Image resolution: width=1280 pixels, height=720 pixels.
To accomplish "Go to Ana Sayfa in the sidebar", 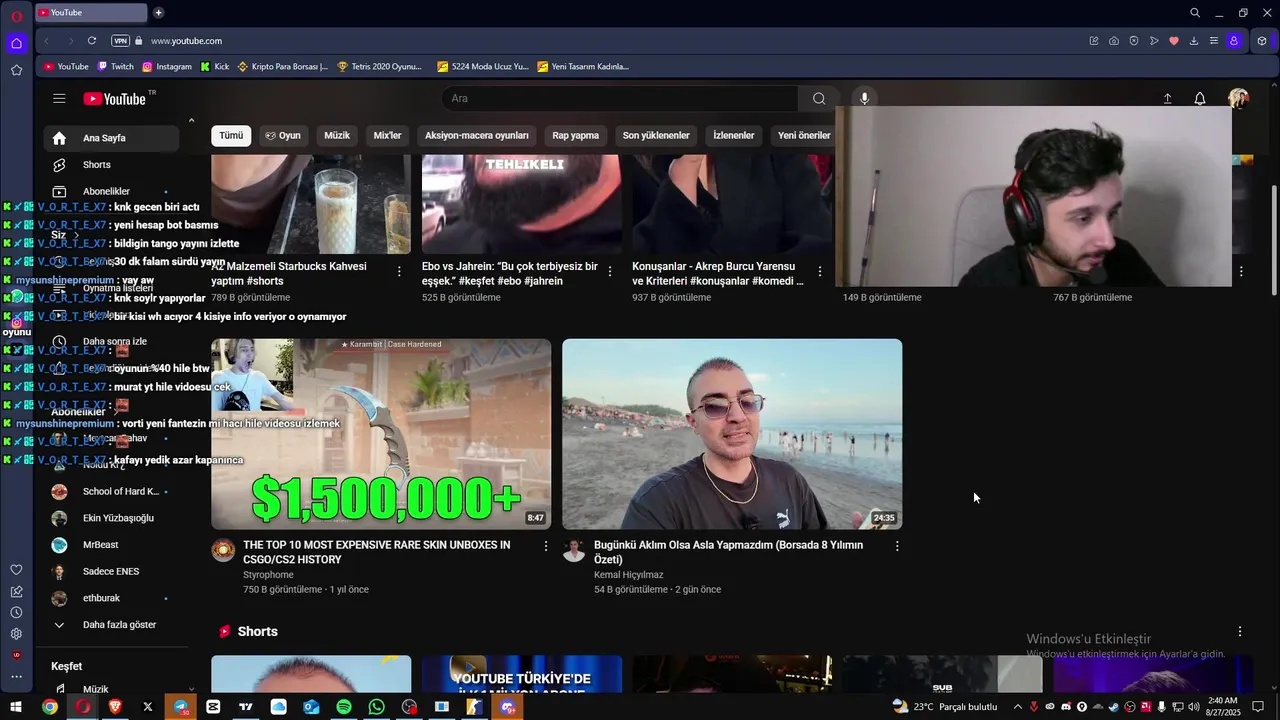I will pyautogui.click(x=111, y=138).
